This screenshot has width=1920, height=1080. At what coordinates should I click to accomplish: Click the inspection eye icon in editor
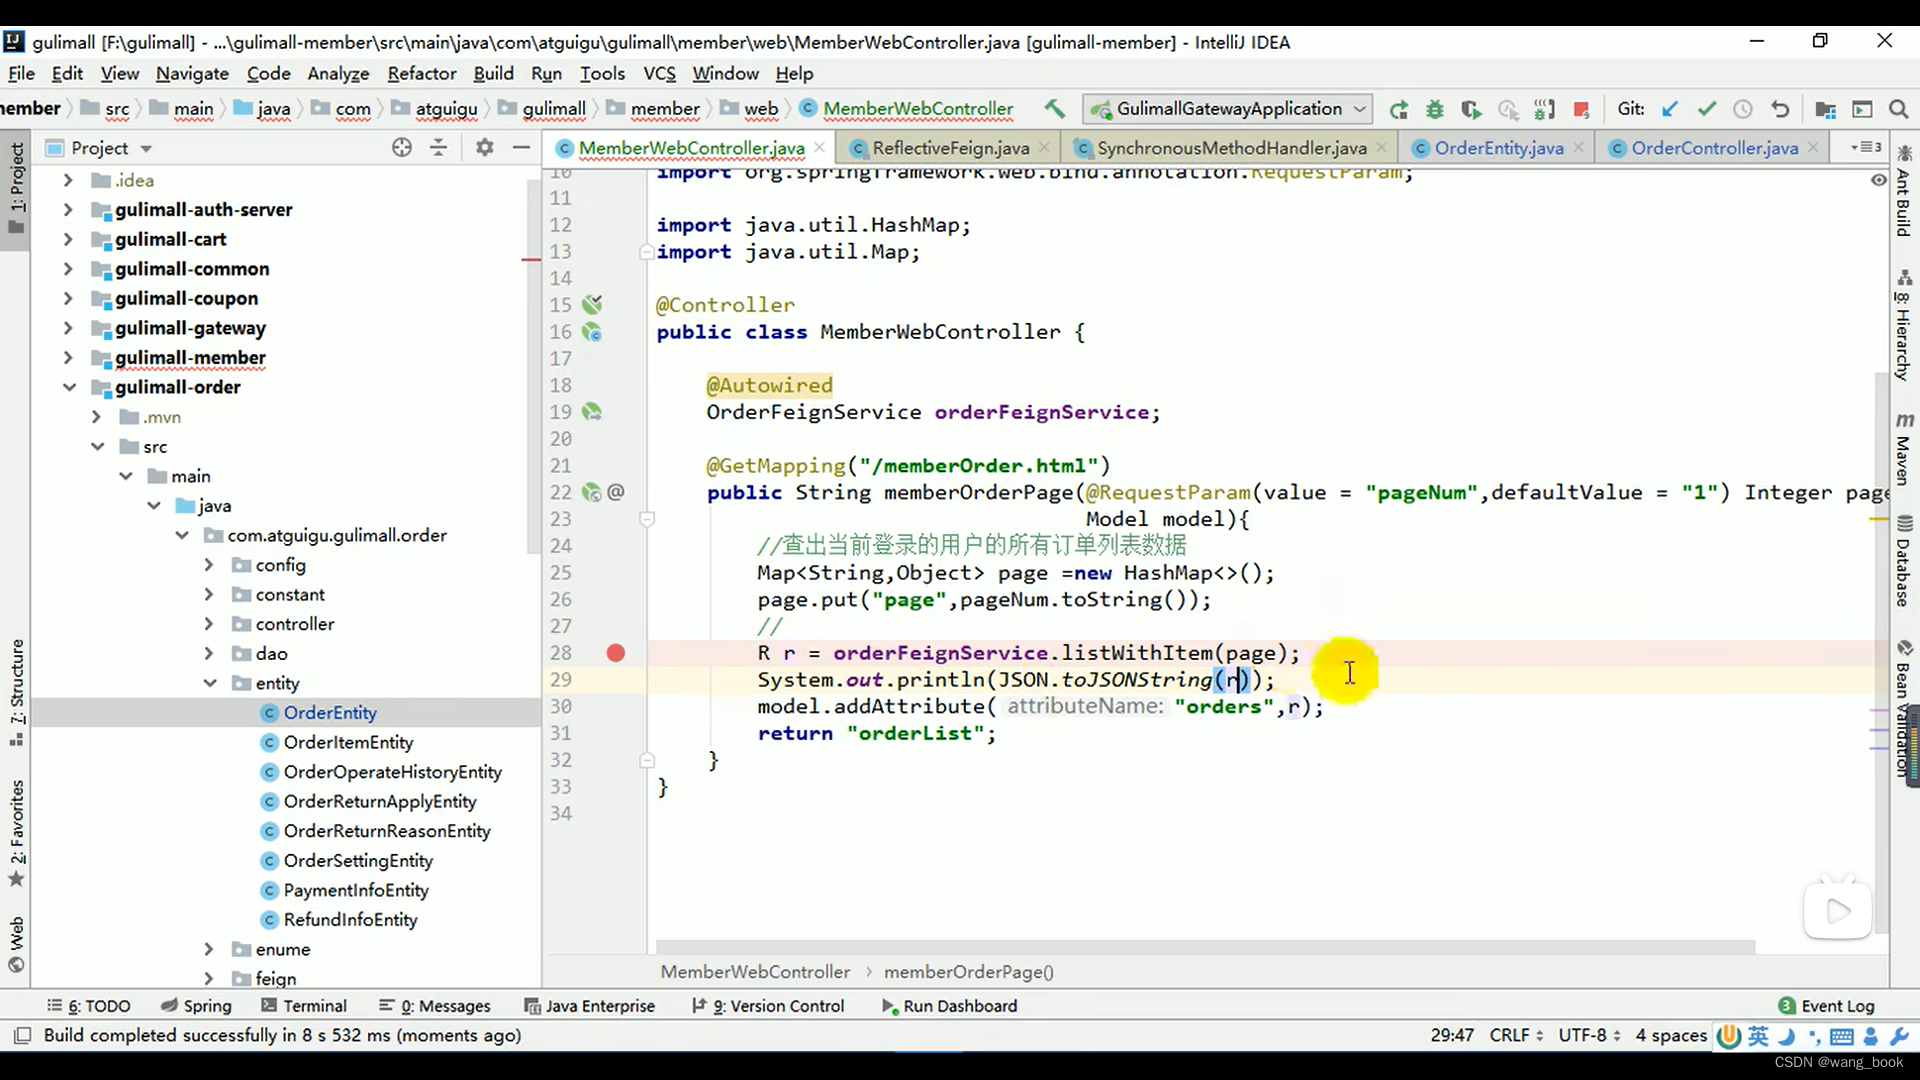pos(1878,180)
